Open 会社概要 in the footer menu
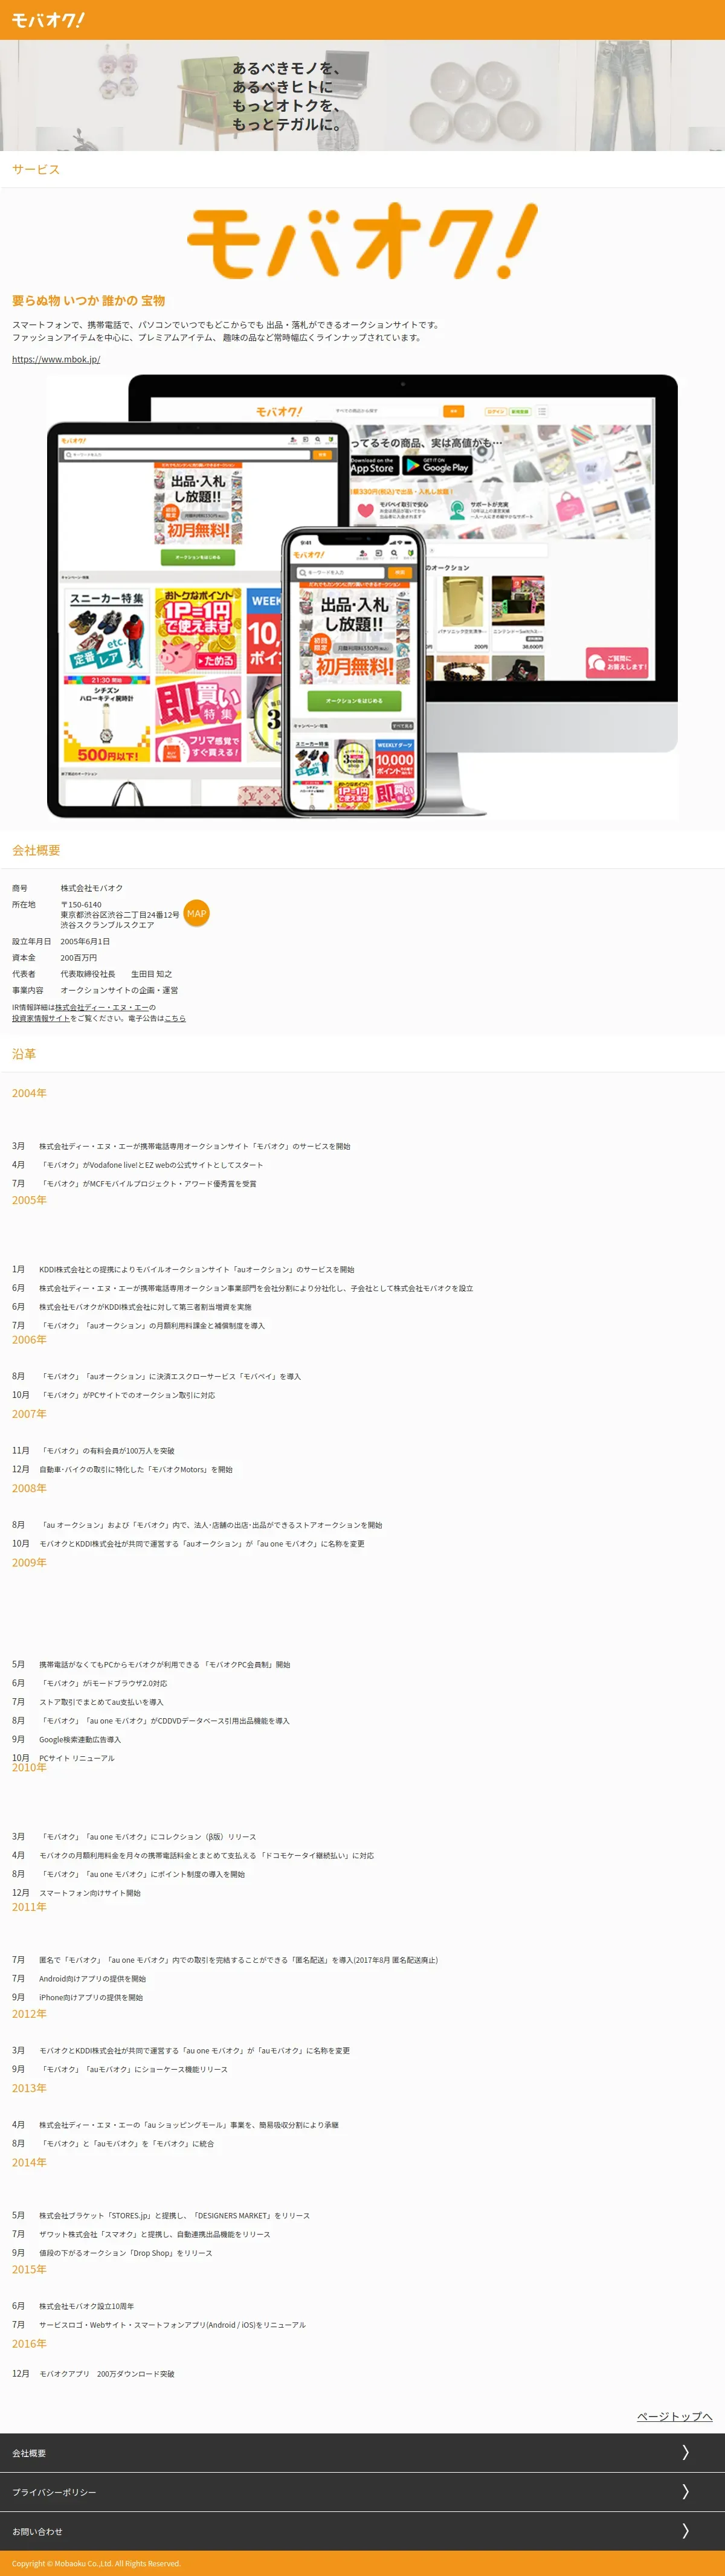The image size is (725, 2576). (x=362, y=2453)
